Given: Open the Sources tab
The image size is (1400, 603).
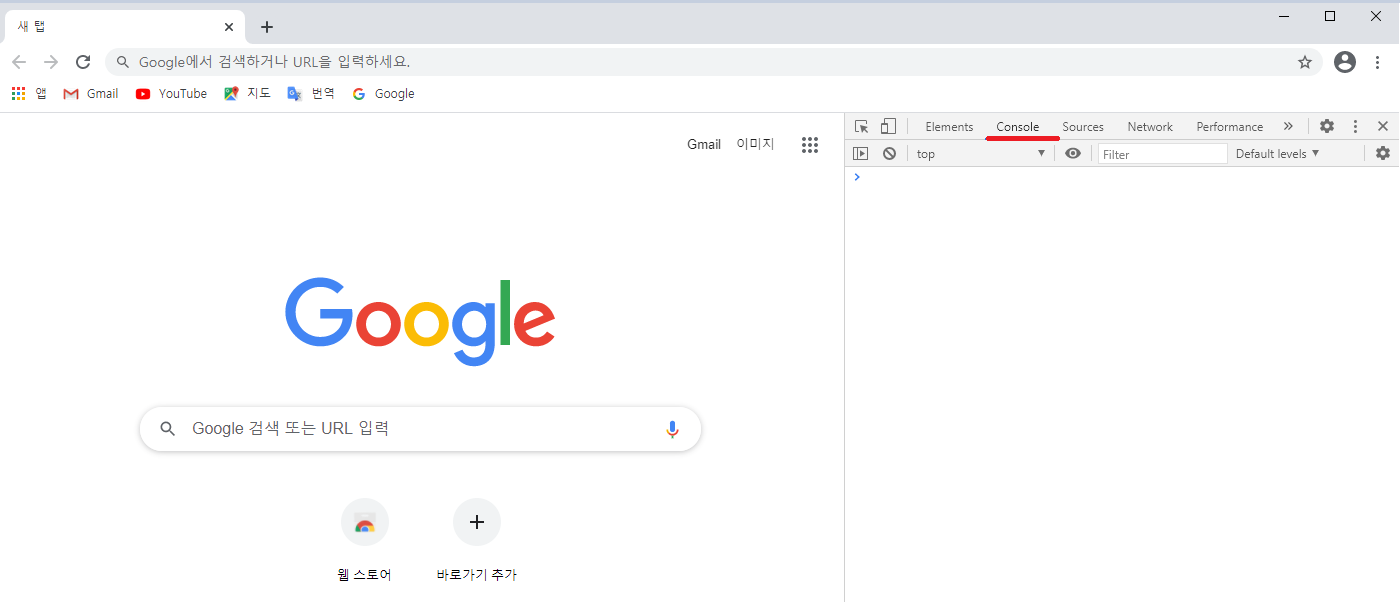Looking at the screenshot, I should coord(1083,127).
